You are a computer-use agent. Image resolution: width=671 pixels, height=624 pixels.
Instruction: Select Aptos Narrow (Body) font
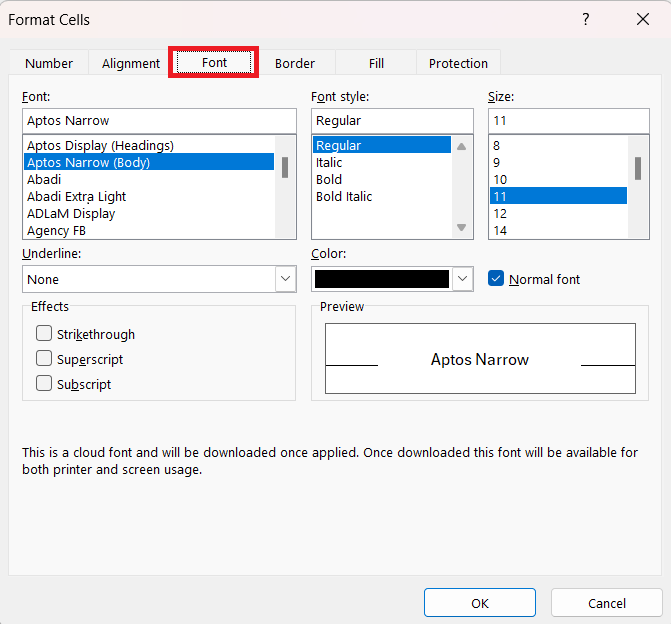pyautogui.click(x=149, y=163)
